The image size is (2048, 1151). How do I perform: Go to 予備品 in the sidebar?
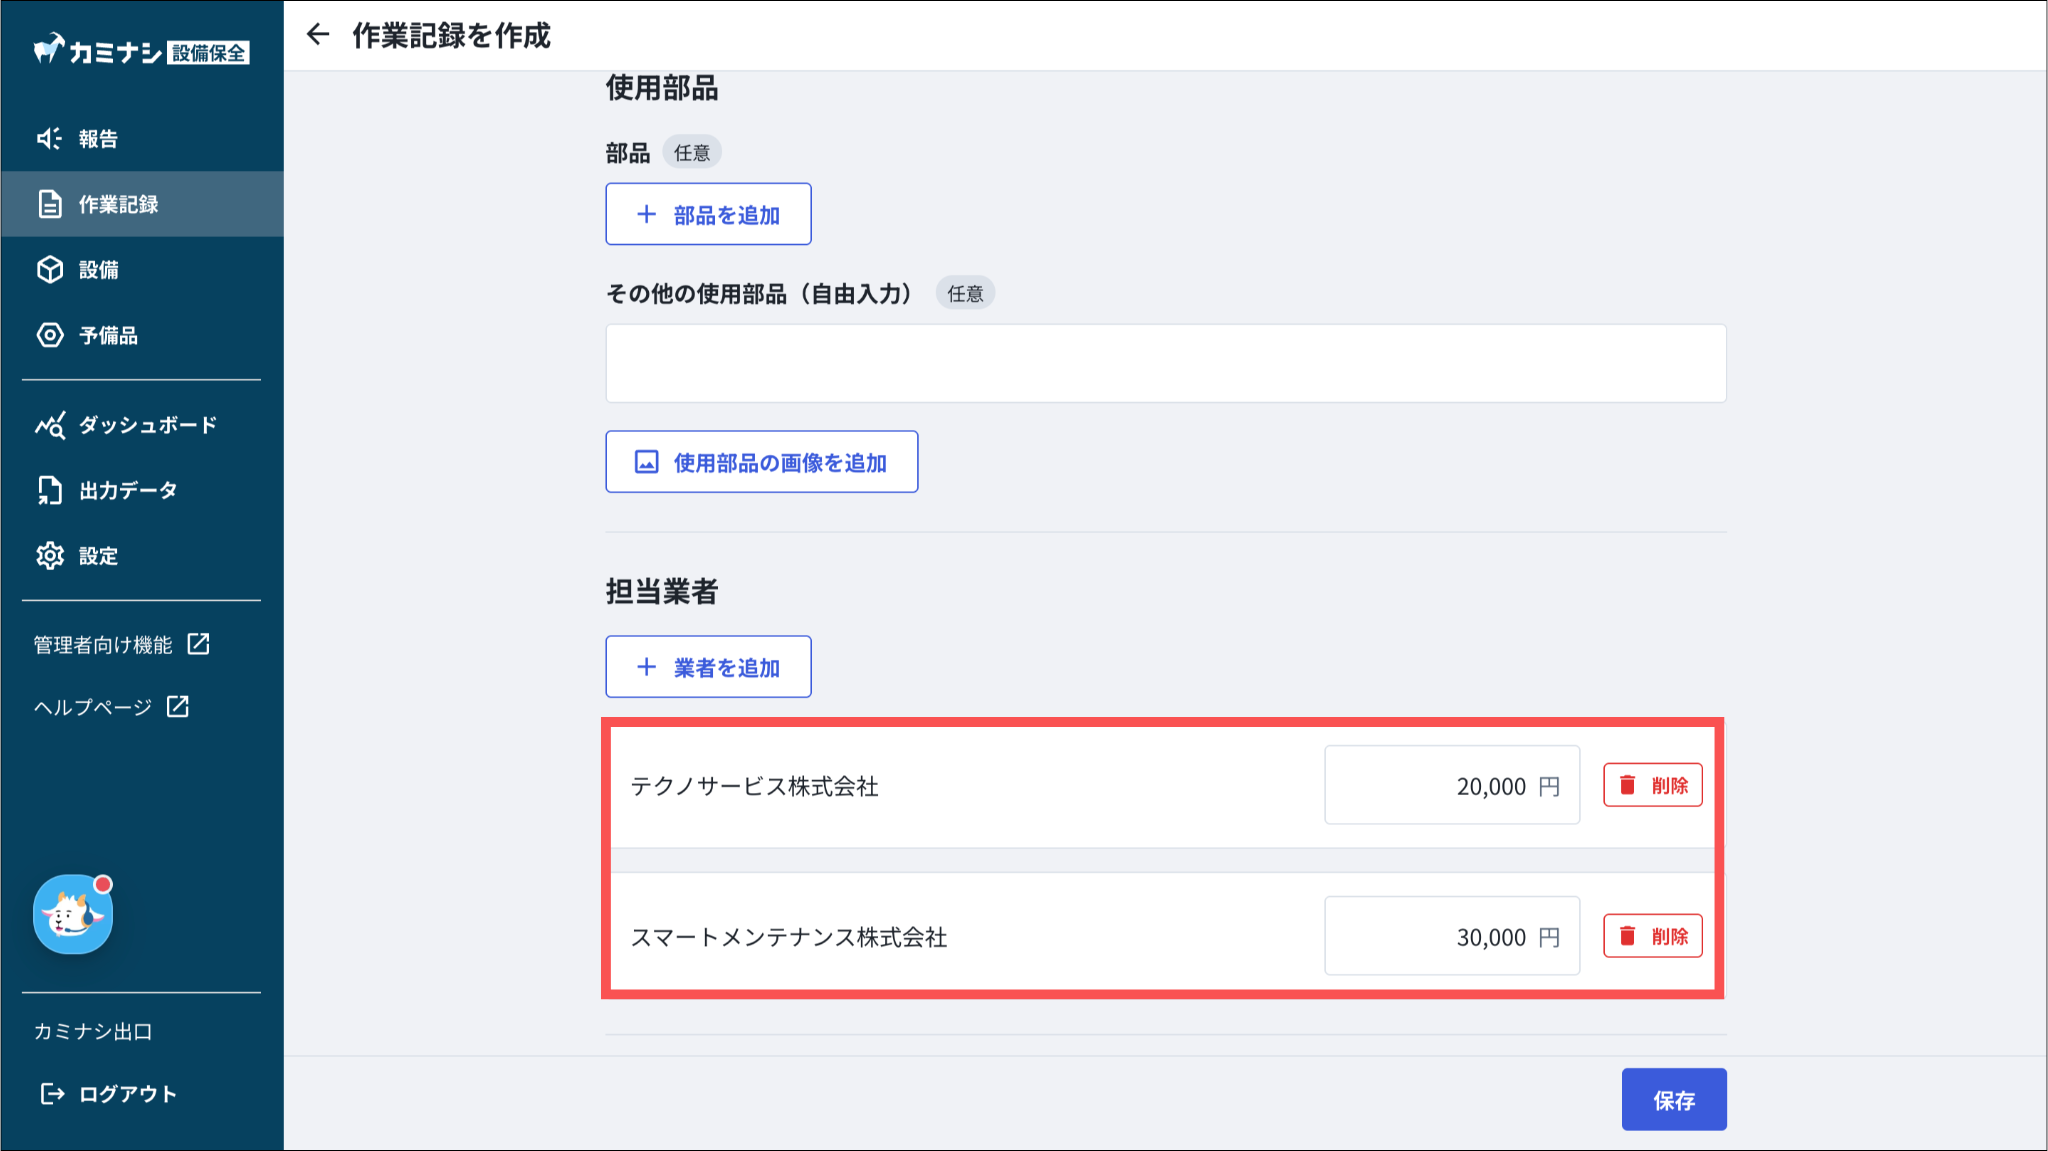pos(108,335)
